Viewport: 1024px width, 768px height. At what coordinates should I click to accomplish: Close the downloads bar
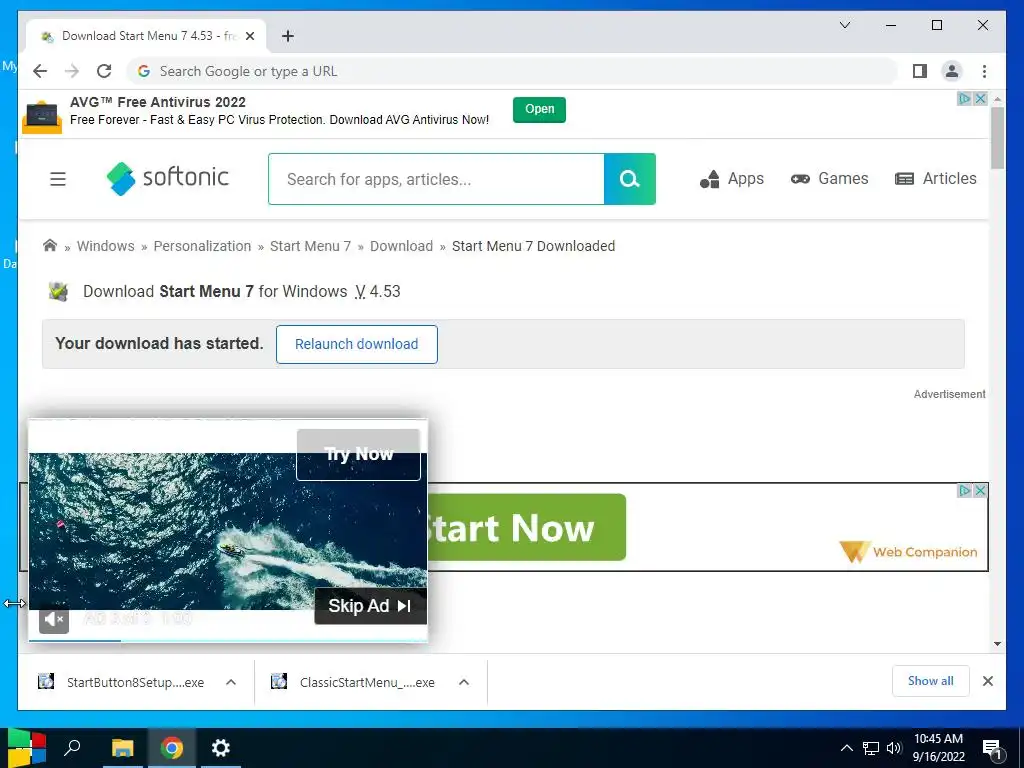pyautogui.click(x=988, y=681)
